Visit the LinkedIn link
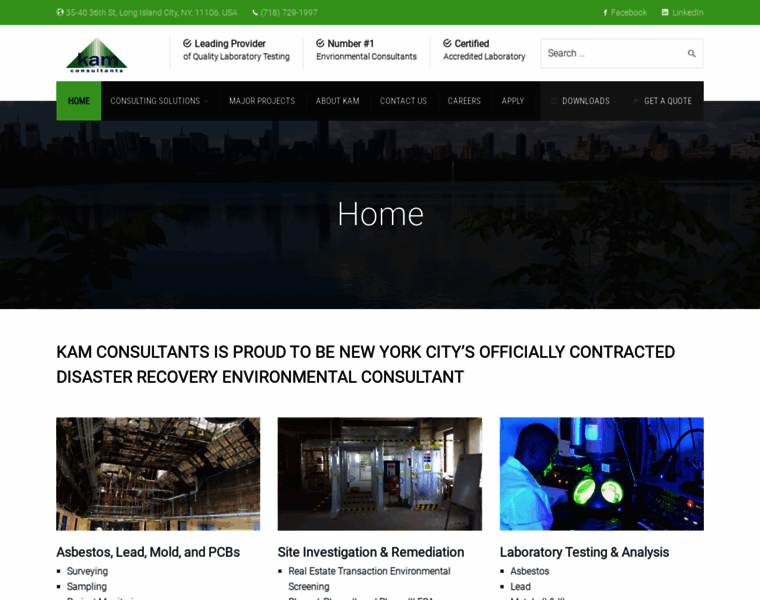This screenshot has width=760, height=600. tap(687, 13)
